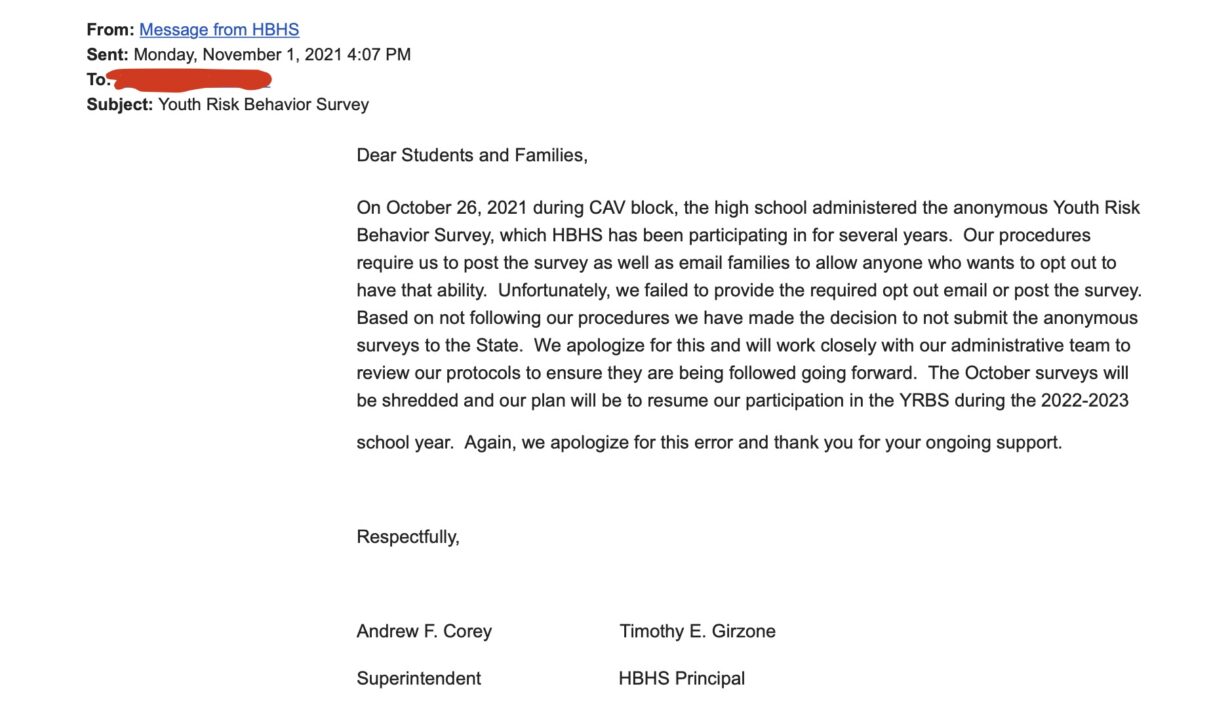This screenshot has width=1230, height=720.
Task: Open the "Message from HBHS" sender link
Action: click(219, 30)
